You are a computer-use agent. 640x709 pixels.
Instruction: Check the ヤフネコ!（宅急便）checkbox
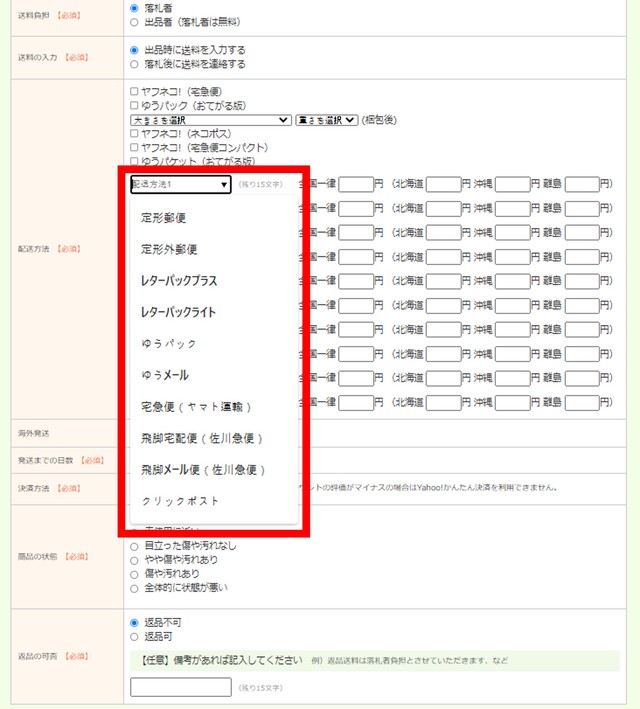(135, 91)
